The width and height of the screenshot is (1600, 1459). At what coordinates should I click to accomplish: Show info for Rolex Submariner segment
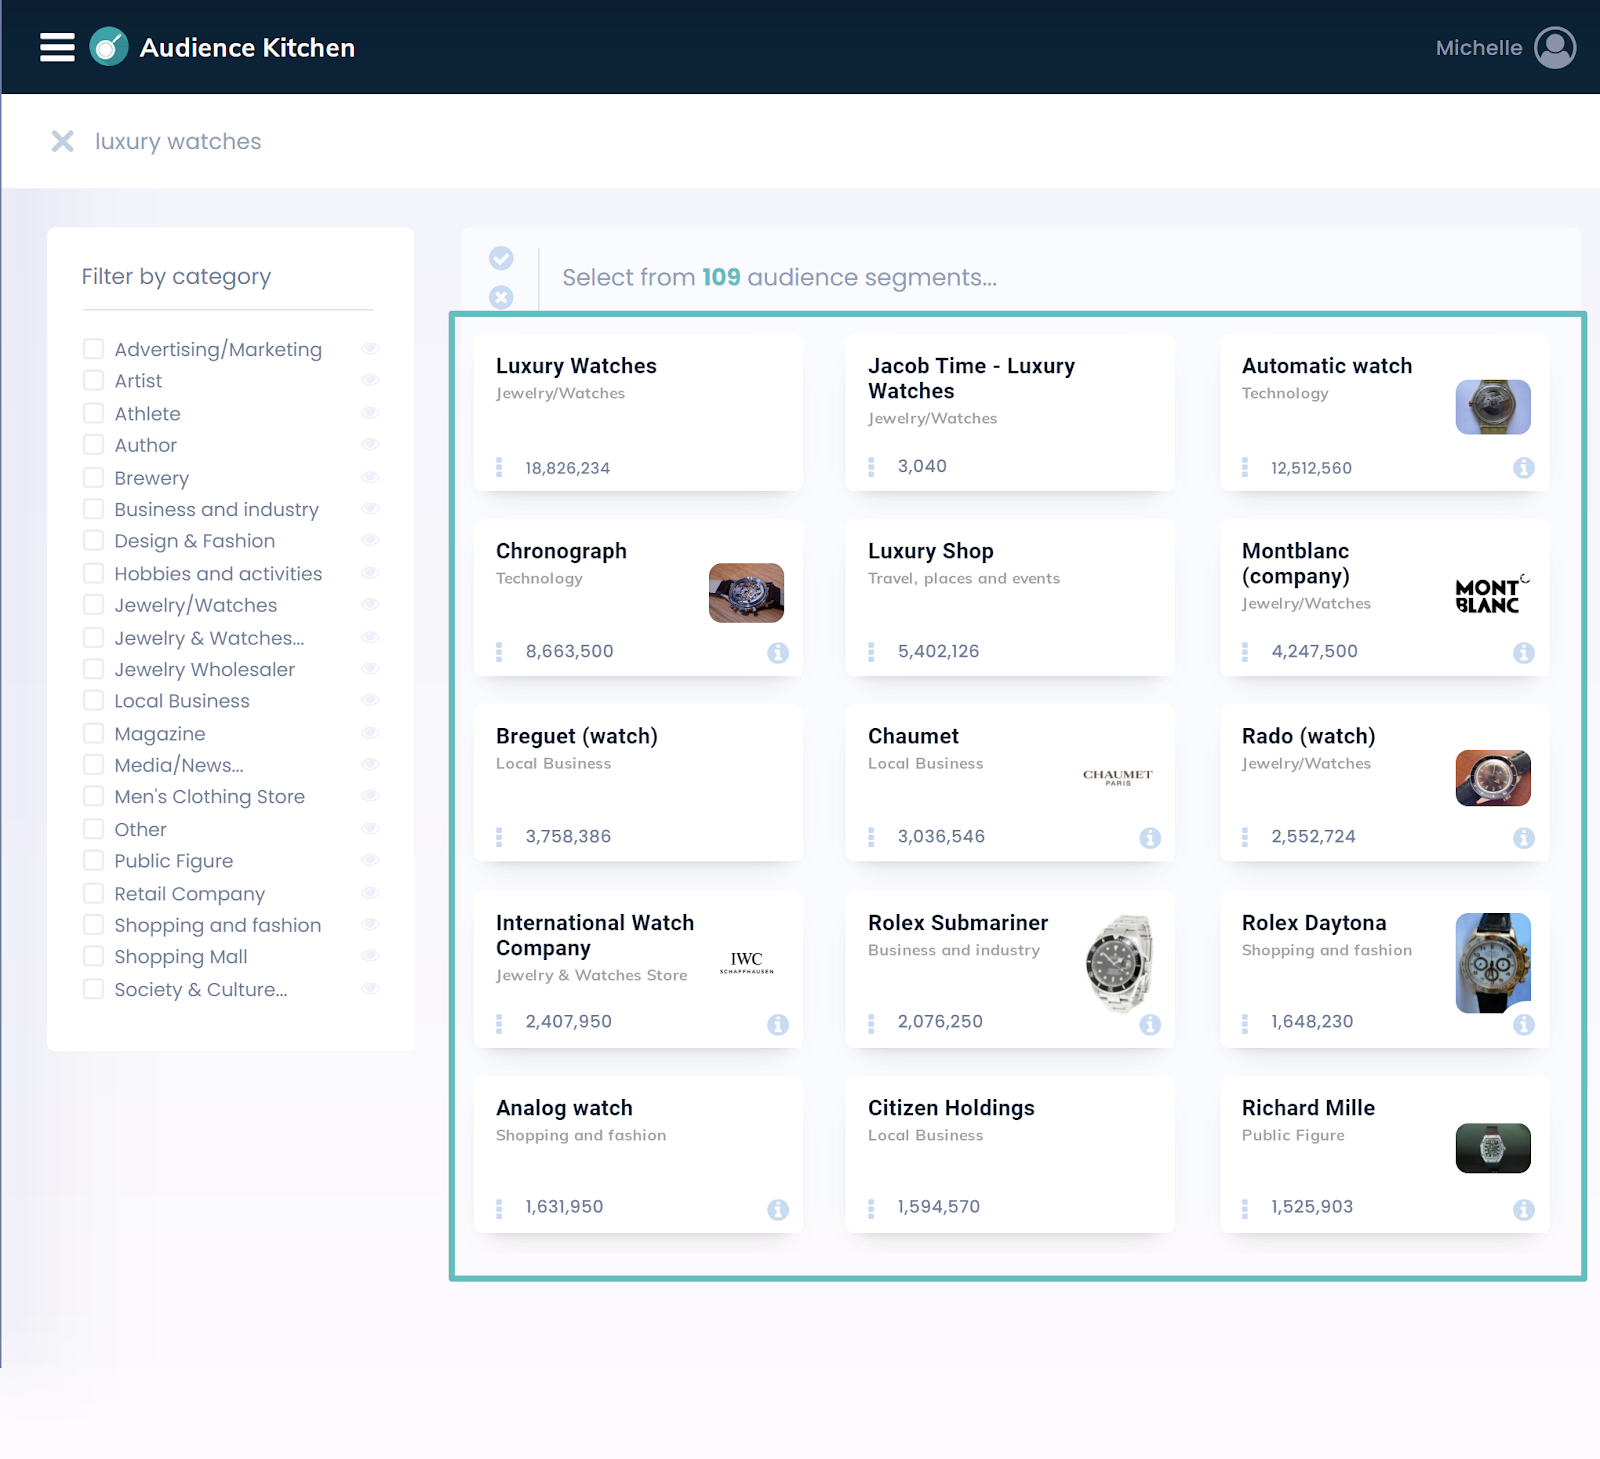1150,1024
